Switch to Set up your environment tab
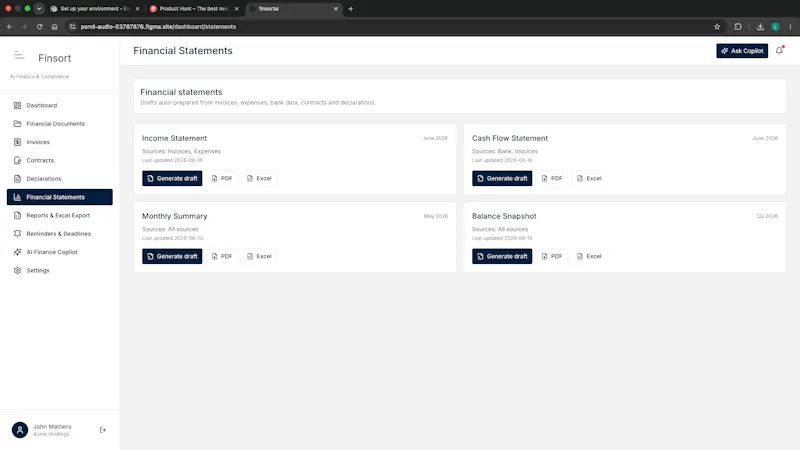 pyautogui.click(x=94, y=9)
